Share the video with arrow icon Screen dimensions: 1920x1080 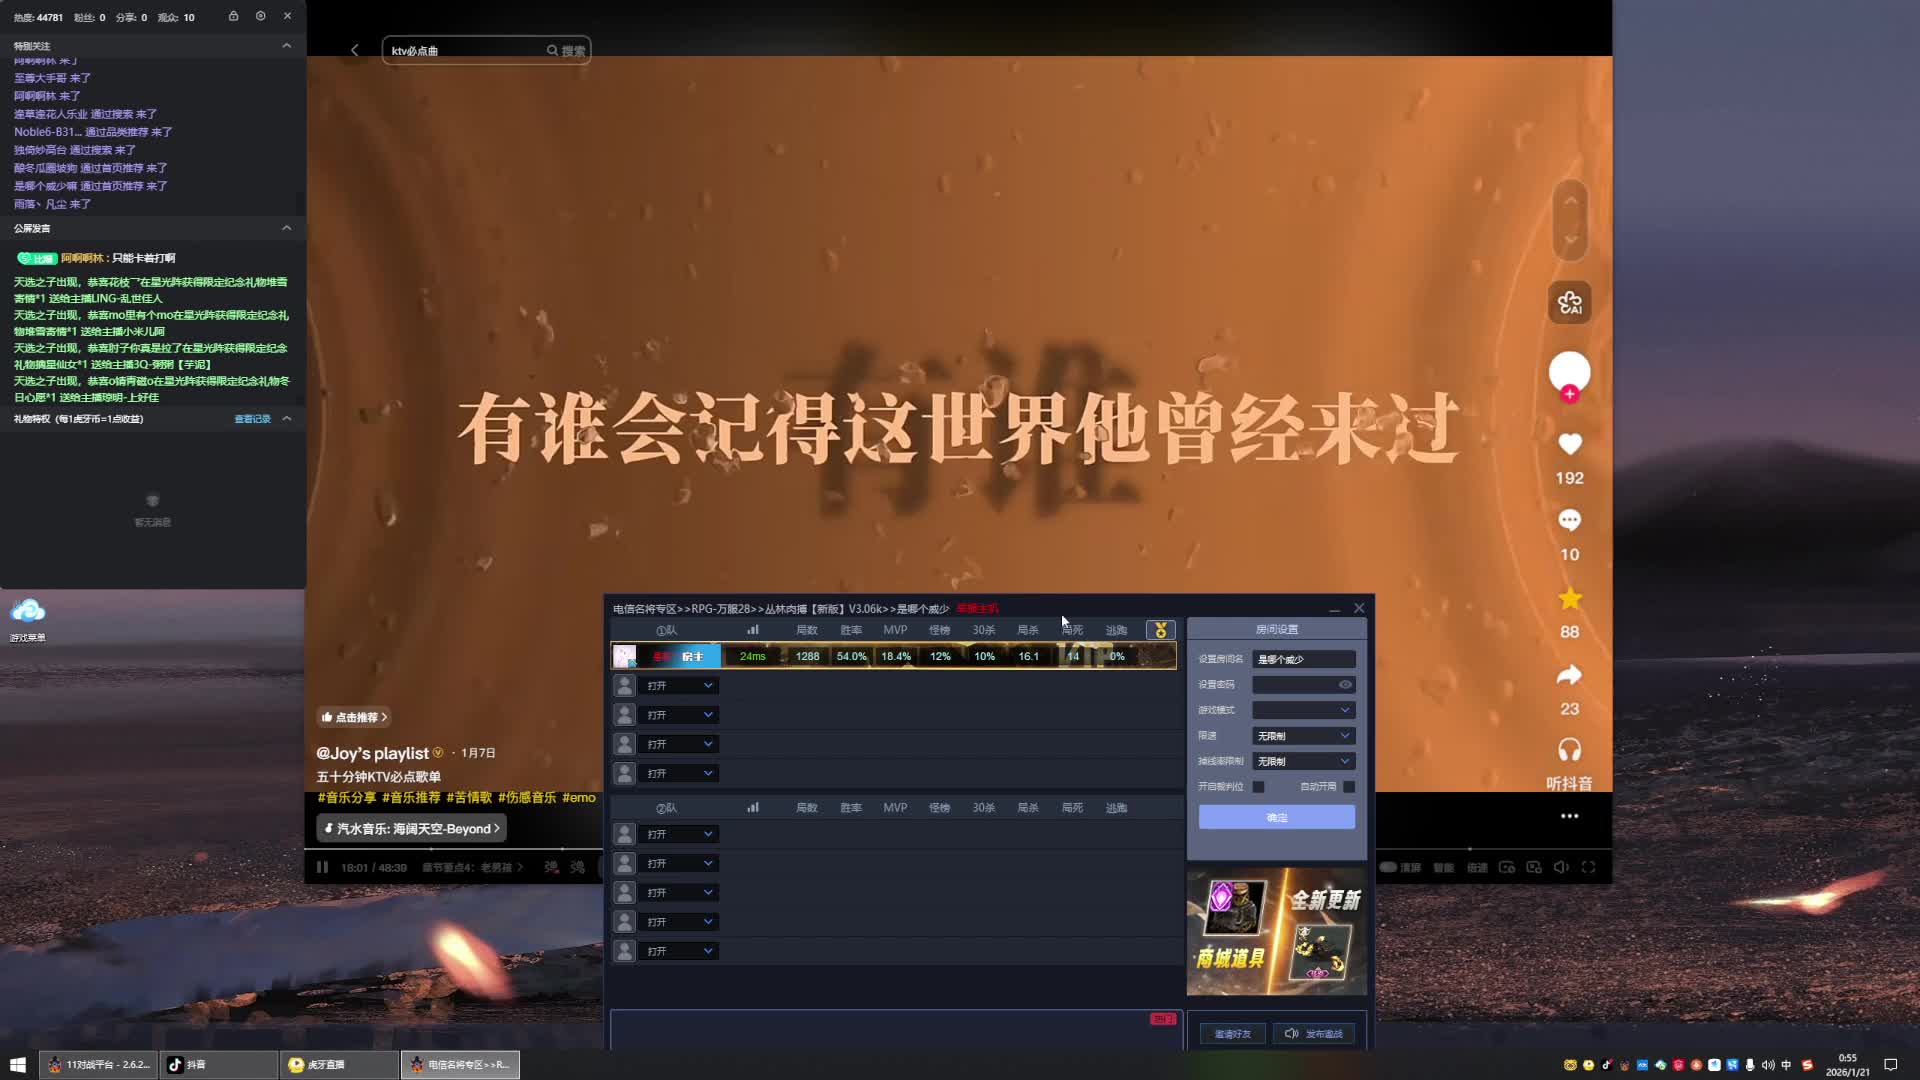(1569, 676)
